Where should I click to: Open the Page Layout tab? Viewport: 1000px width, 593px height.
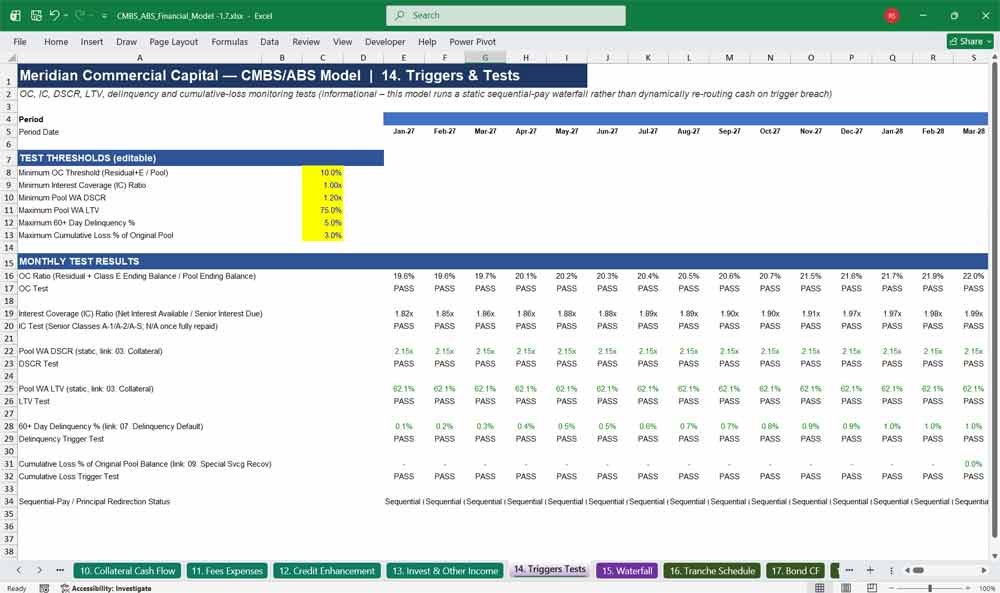tap(173, 41)
